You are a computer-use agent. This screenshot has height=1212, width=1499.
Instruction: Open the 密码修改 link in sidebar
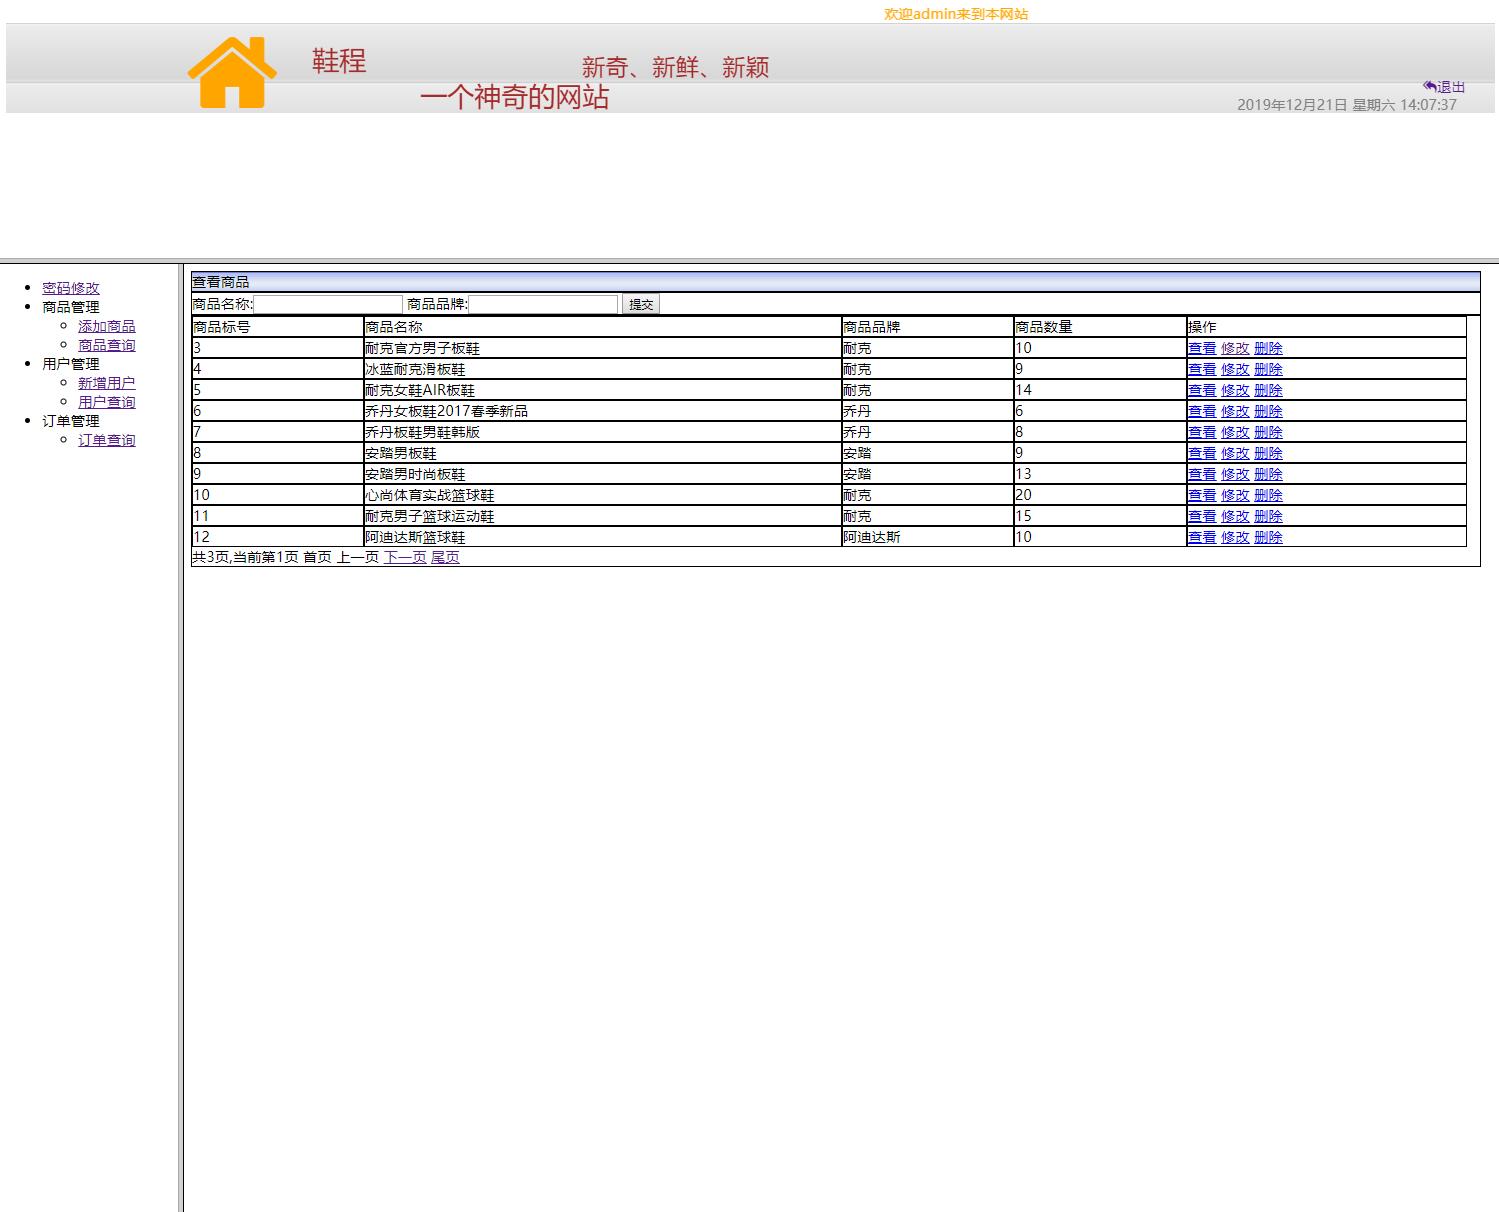point(71,287)
